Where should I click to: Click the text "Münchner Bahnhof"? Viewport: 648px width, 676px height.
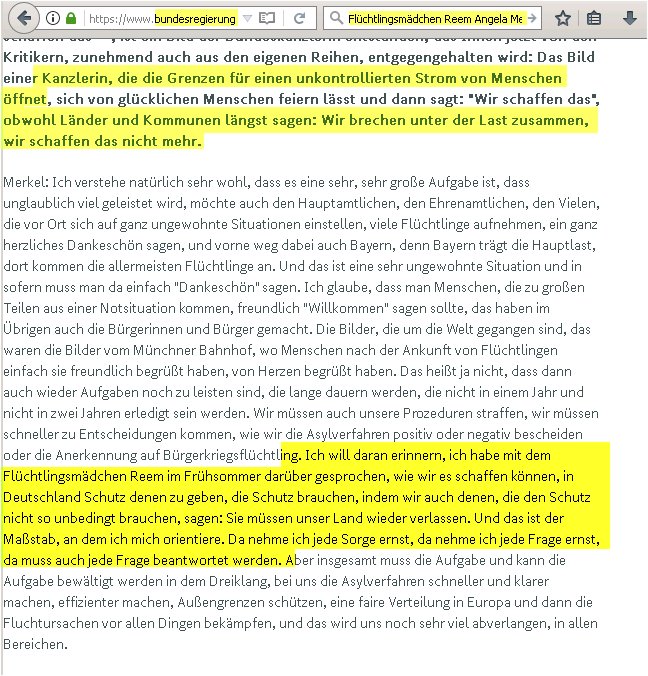coord(193,350)
